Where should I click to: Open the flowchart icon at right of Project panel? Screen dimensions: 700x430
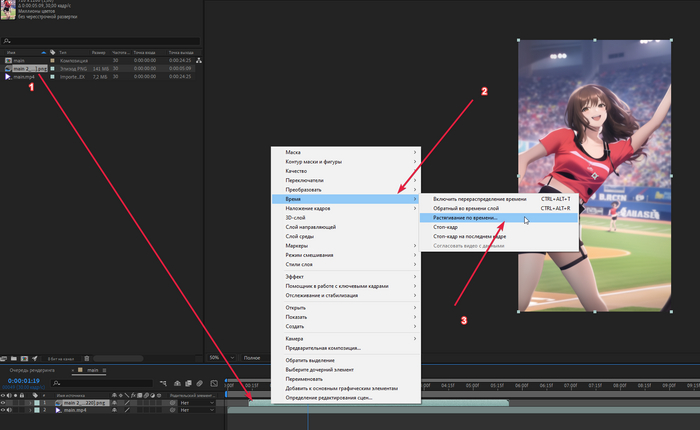click(198, 61)
